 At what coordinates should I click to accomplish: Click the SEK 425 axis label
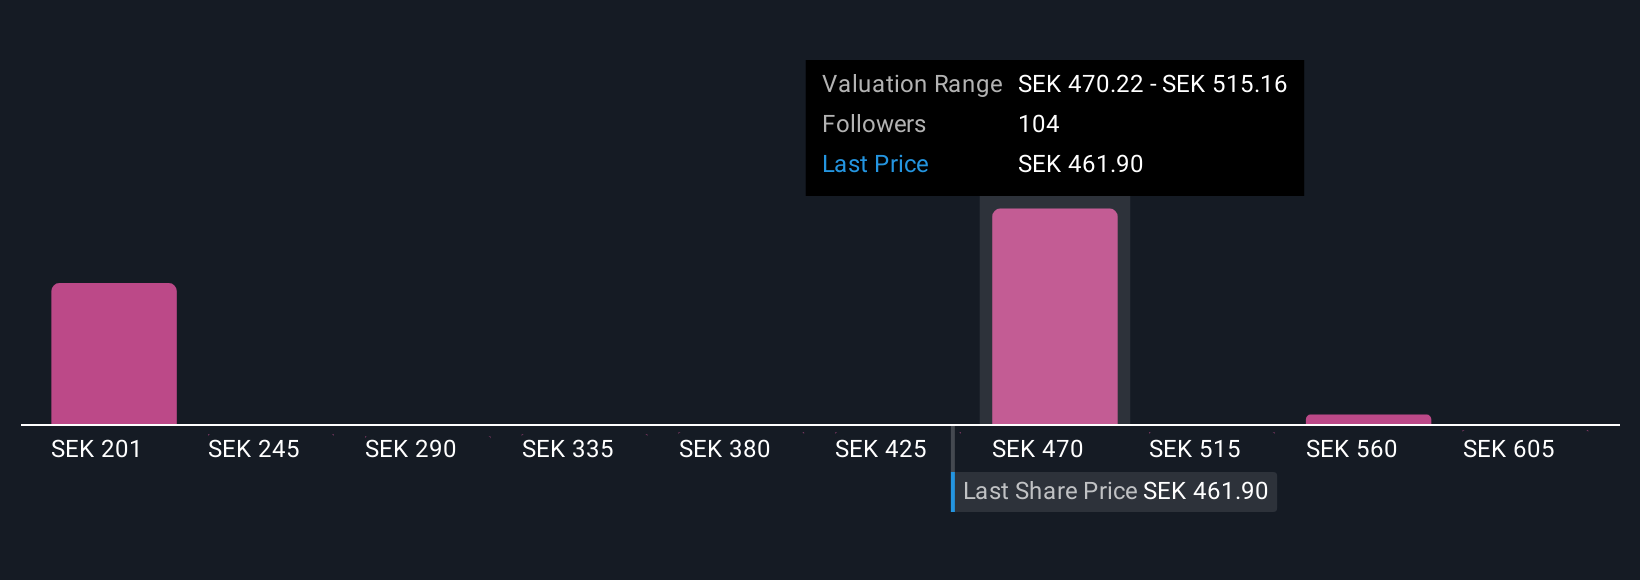point(880,449)
